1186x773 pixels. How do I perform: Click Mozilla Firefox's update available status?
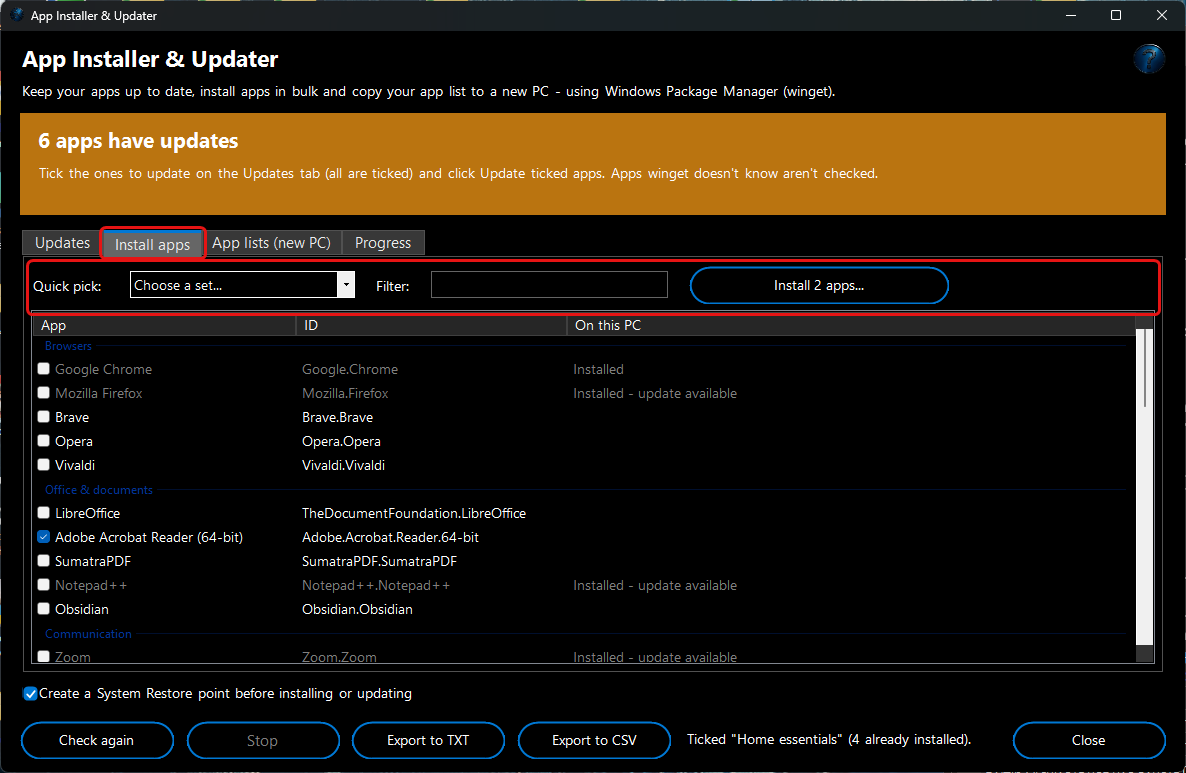click(655, 393)
